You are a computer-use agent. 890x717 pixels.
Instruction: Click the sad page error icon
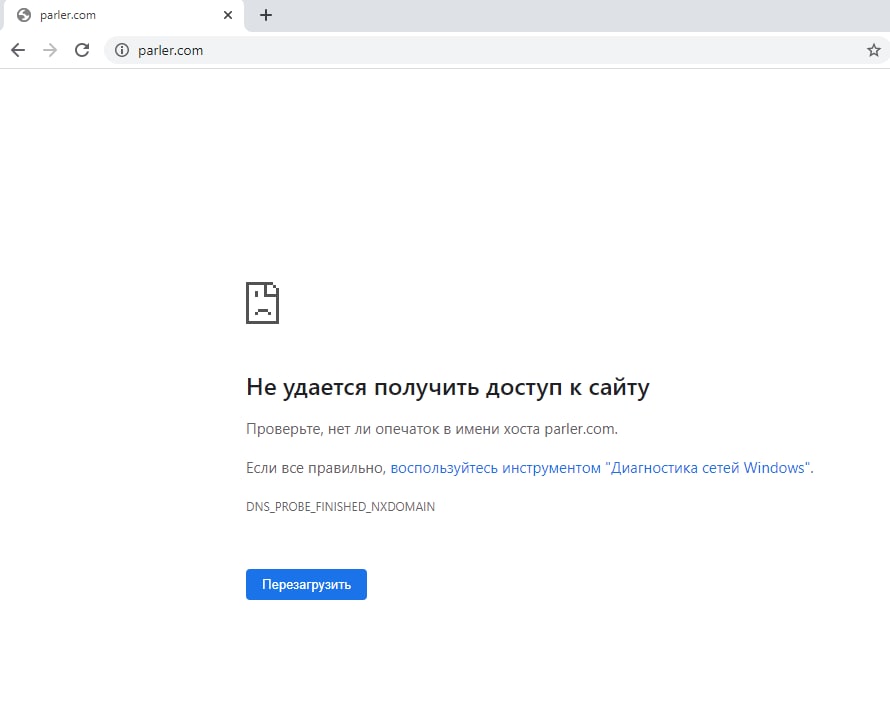(x=262, y=303)
